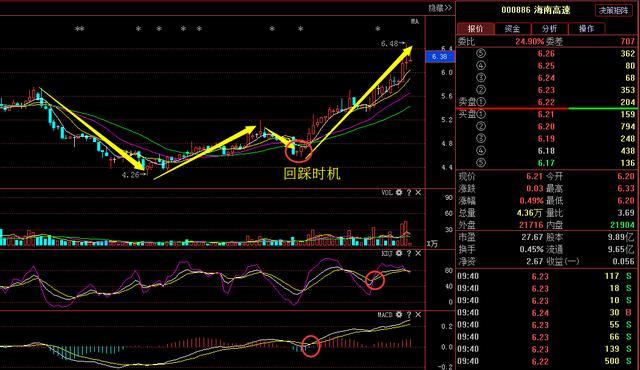Open MACD indicator settings gear

399,315
